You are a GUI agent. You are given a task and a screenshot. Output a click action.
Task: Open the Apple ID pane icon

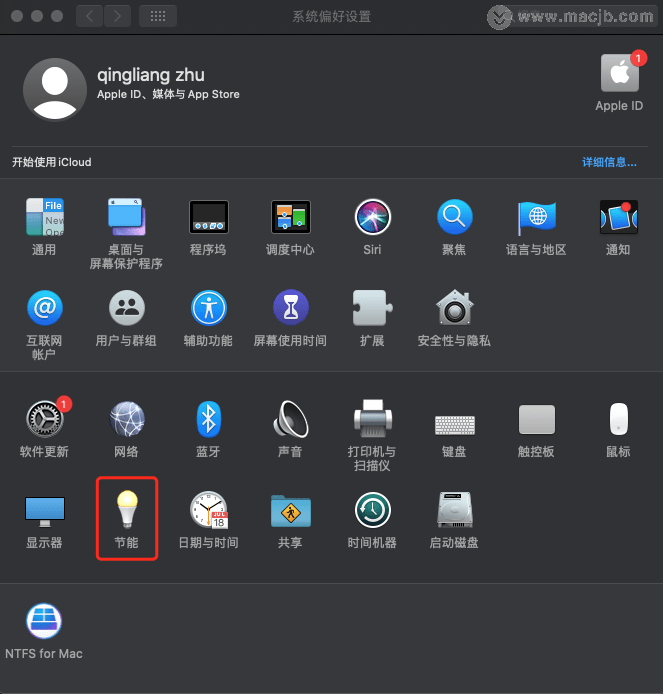click(x=620, y=73)
